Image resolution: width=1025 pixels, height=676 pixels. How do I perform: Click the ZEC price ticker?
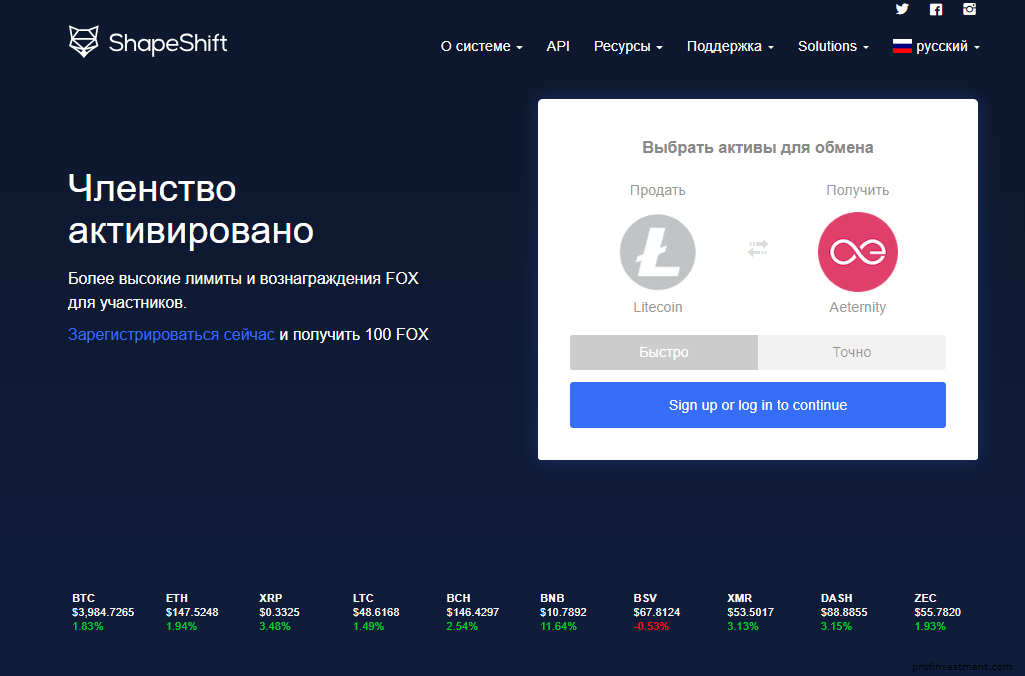(x=937, y=612)
